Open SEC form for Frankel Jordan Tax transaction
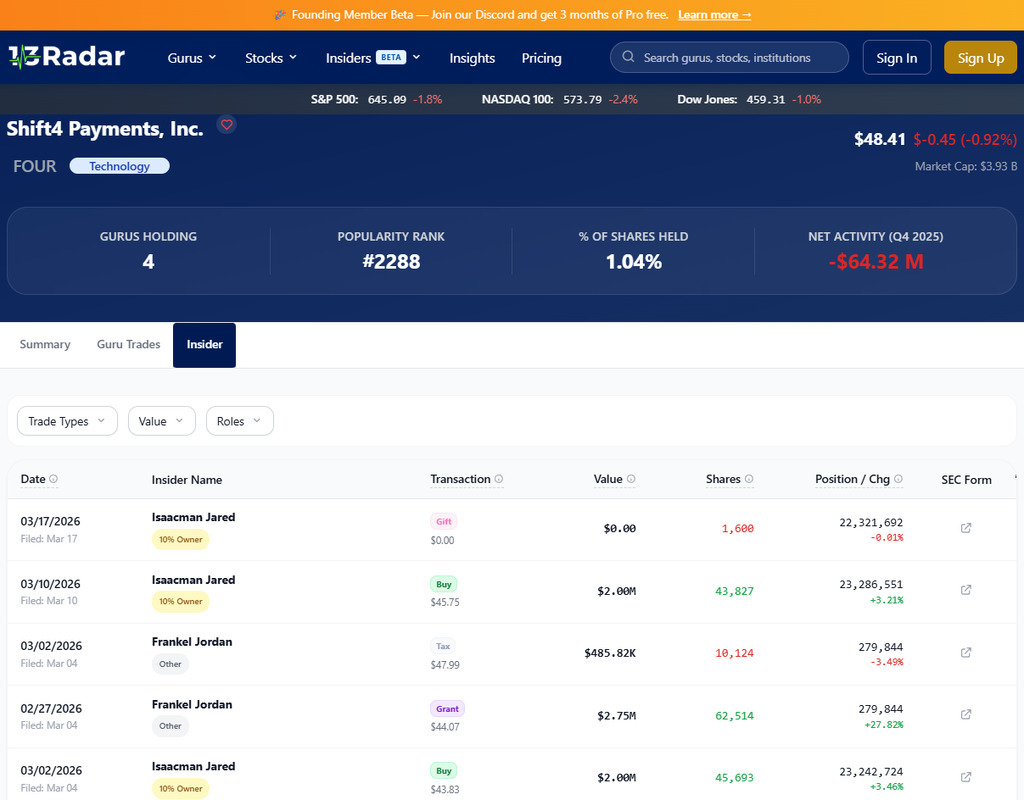This screenshot has width=1024, height=800. (966, 652)
